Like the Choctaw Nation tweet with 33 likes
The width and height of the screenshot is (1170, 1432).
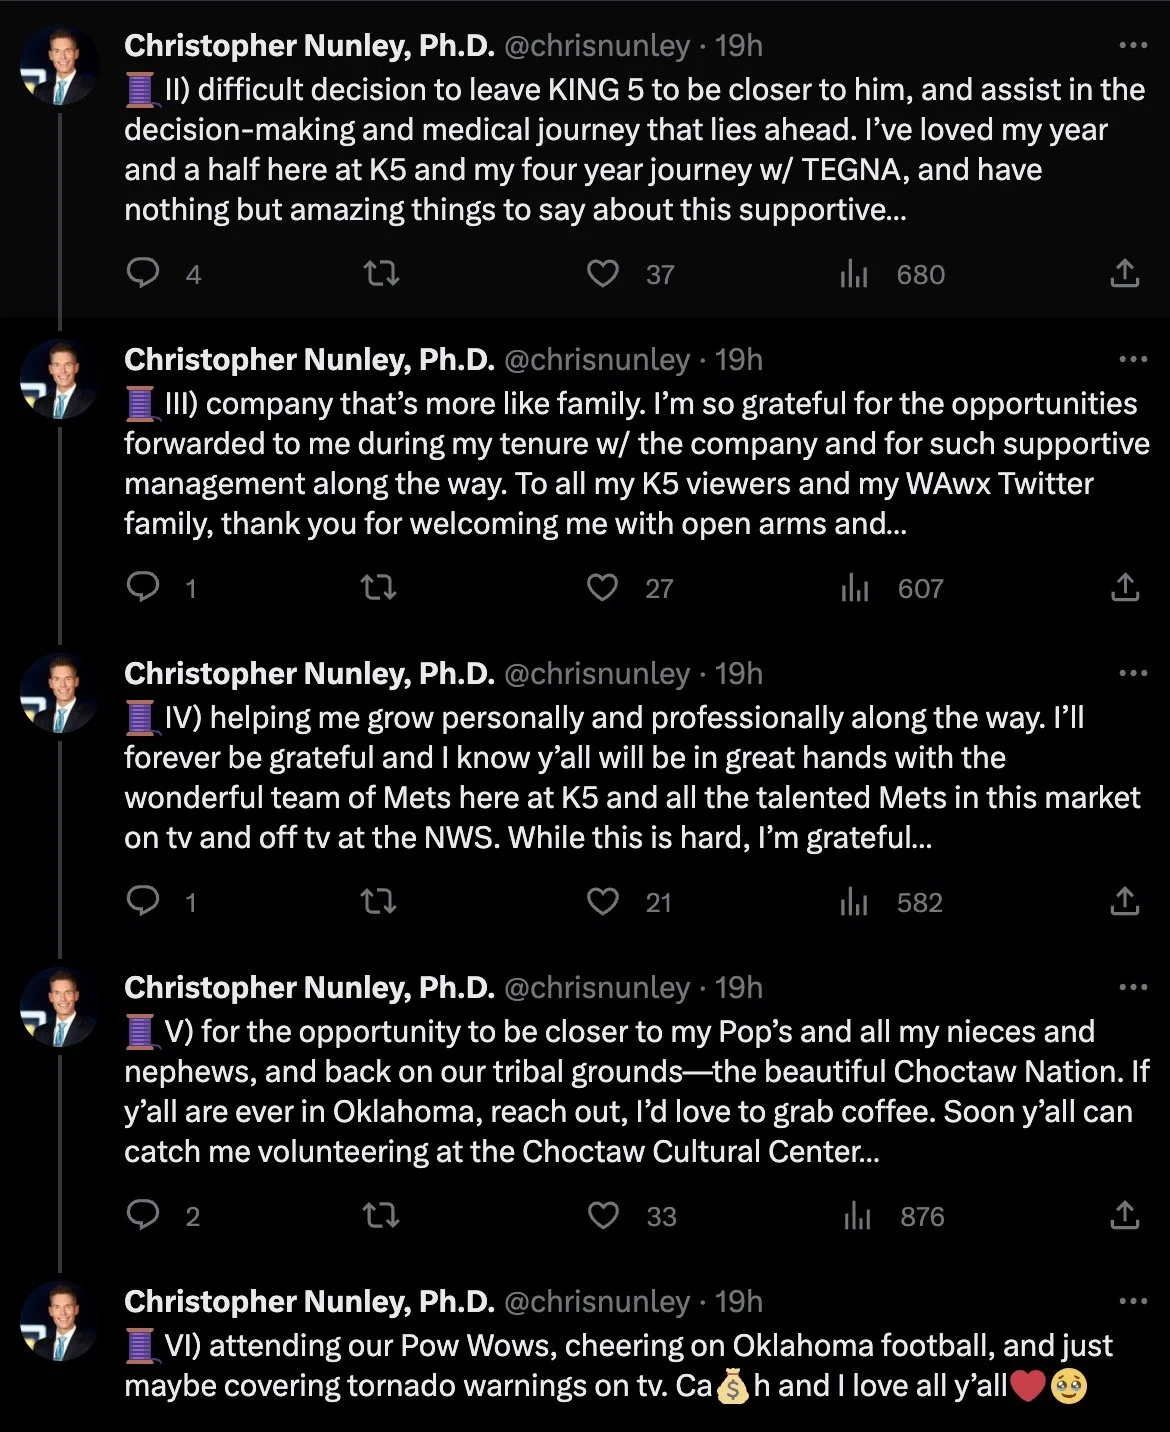(x=602, y=1215)
